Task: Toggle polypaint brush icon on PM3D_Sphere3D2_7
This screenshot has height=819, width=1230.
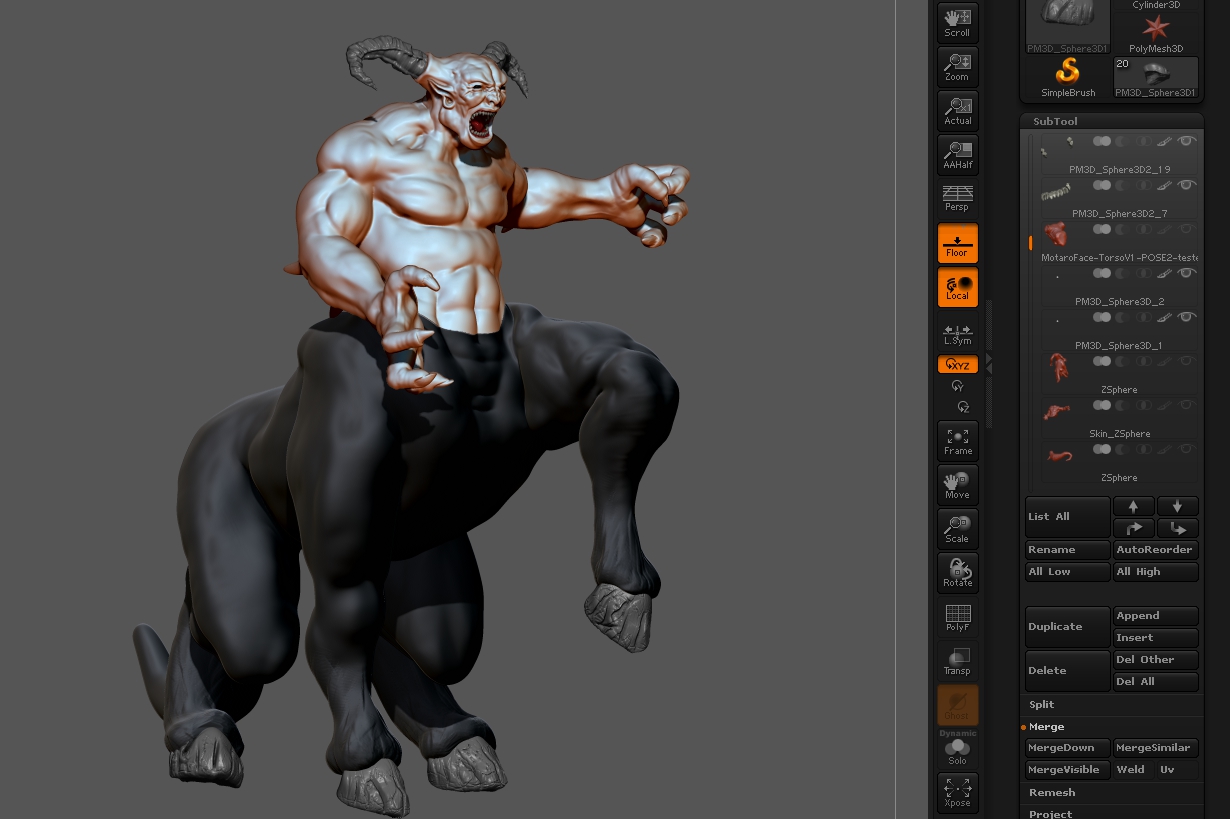Action: [x=1165, y=186]
